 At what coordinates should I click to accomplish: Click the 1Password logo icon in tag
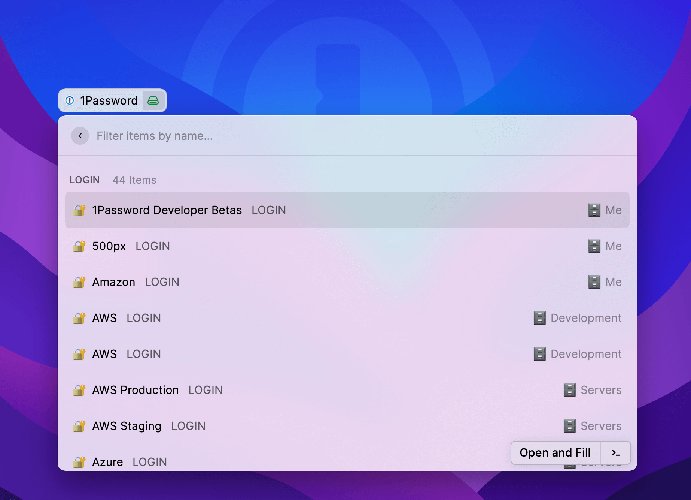[70, 100]
